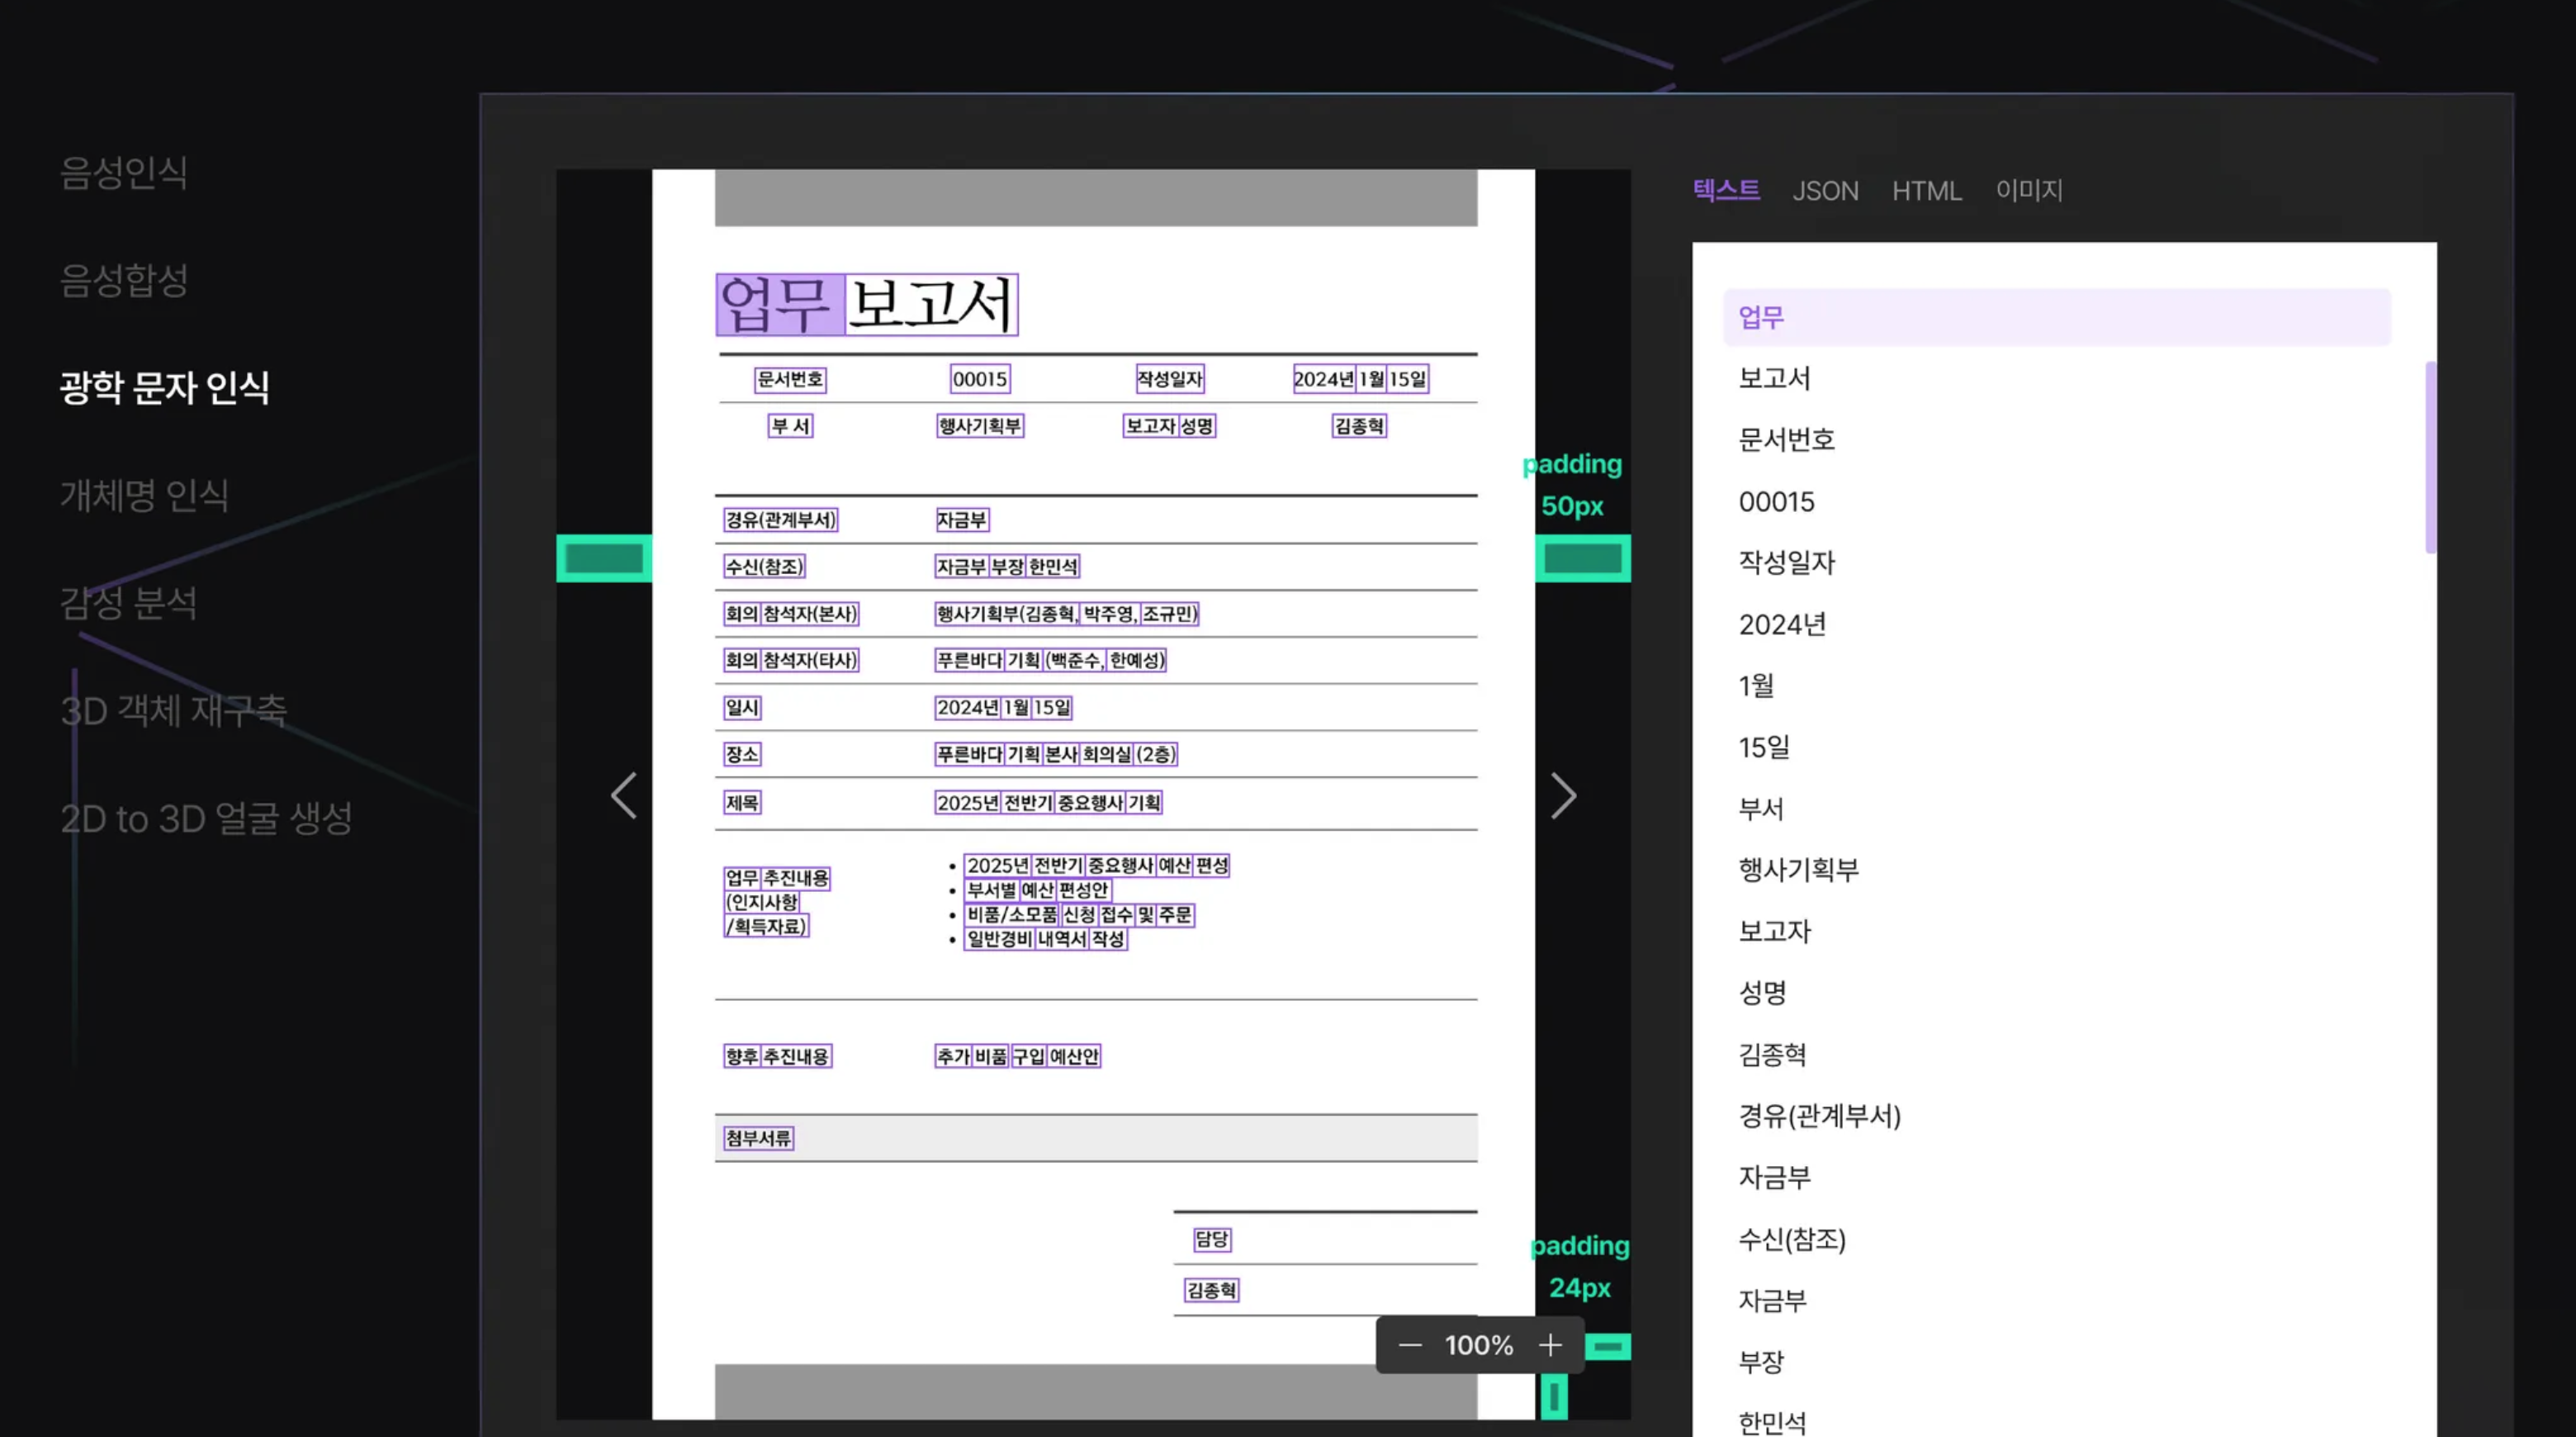This screenshot has width=2576, height=1437.
Task: Click the 작성일자 box in the document
Action: tap(1170, 379)
